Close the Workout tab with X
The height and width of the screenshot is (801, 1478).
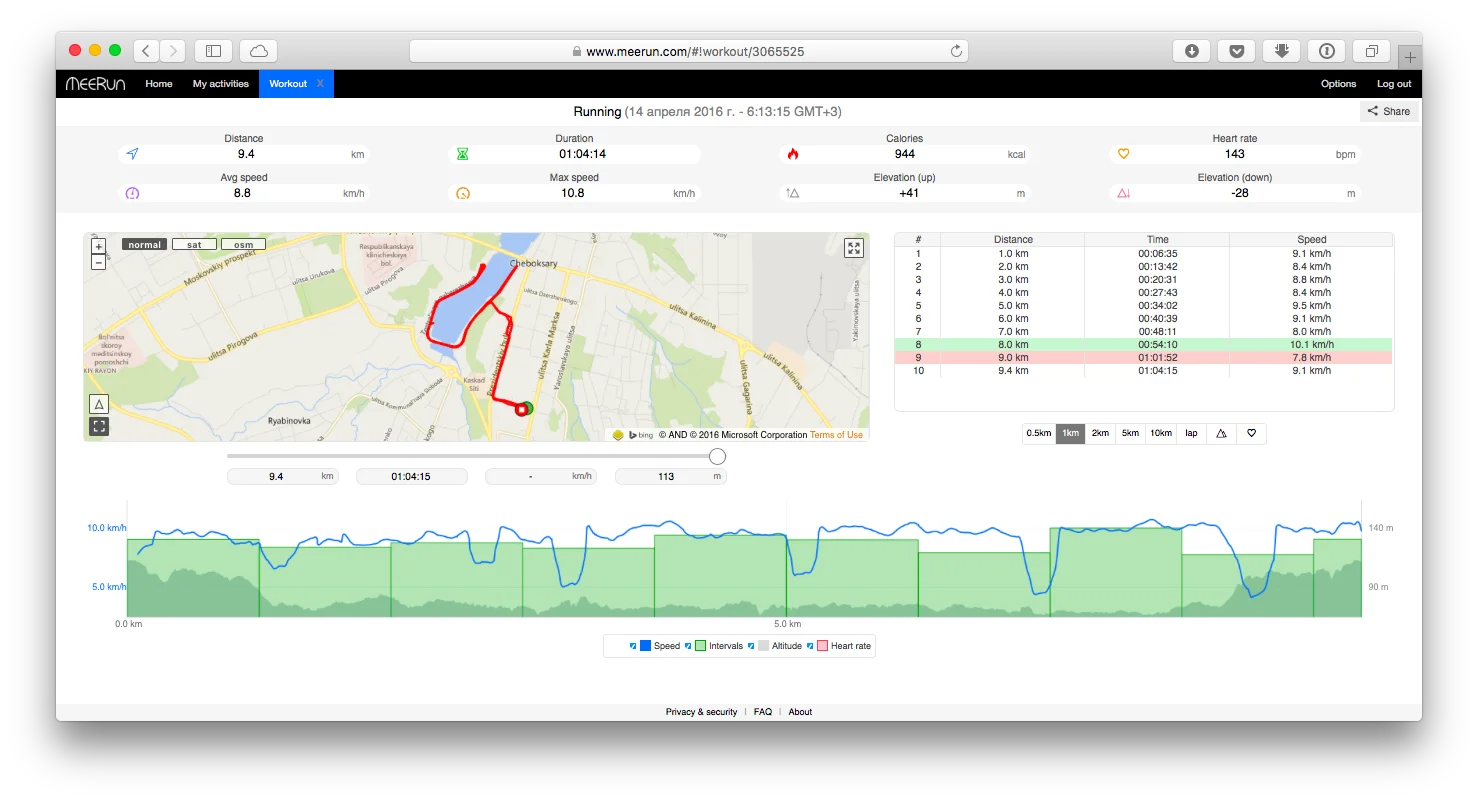click(x=320, y=84)
